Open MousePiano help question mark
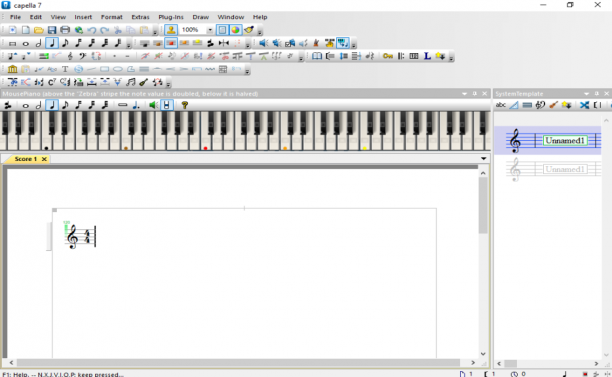 coord(185,105)
